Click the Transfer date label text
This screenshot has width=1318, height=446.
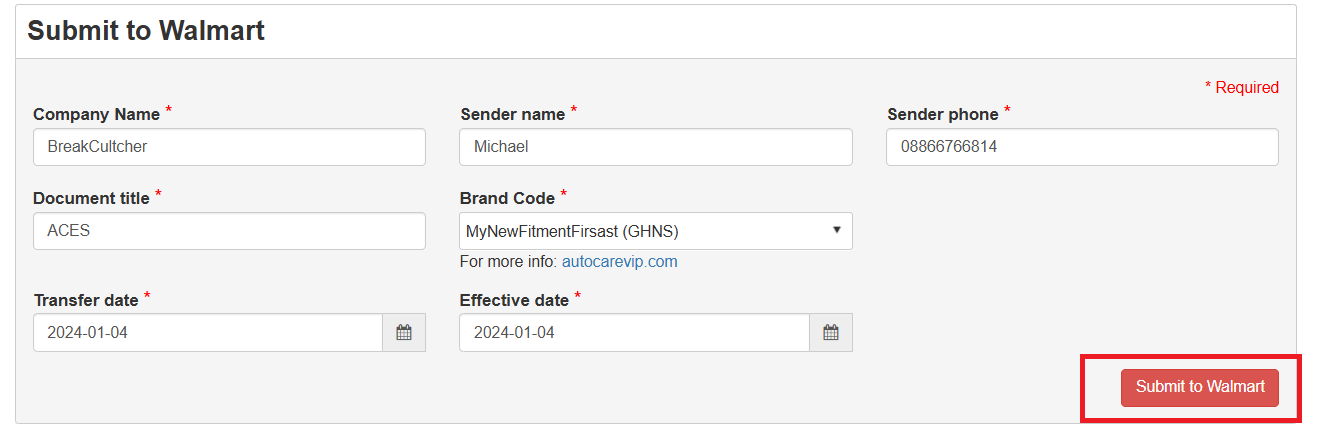coord(86,301)
